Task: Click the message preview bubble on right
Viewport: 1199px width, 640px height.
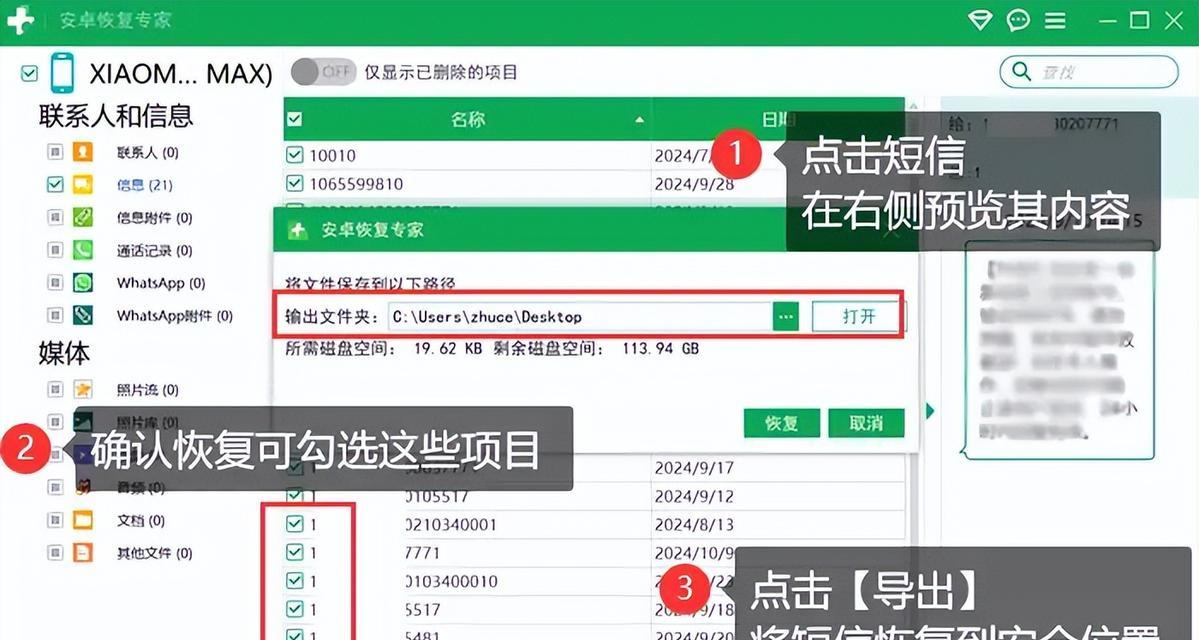Action: tap(1060, 351)
